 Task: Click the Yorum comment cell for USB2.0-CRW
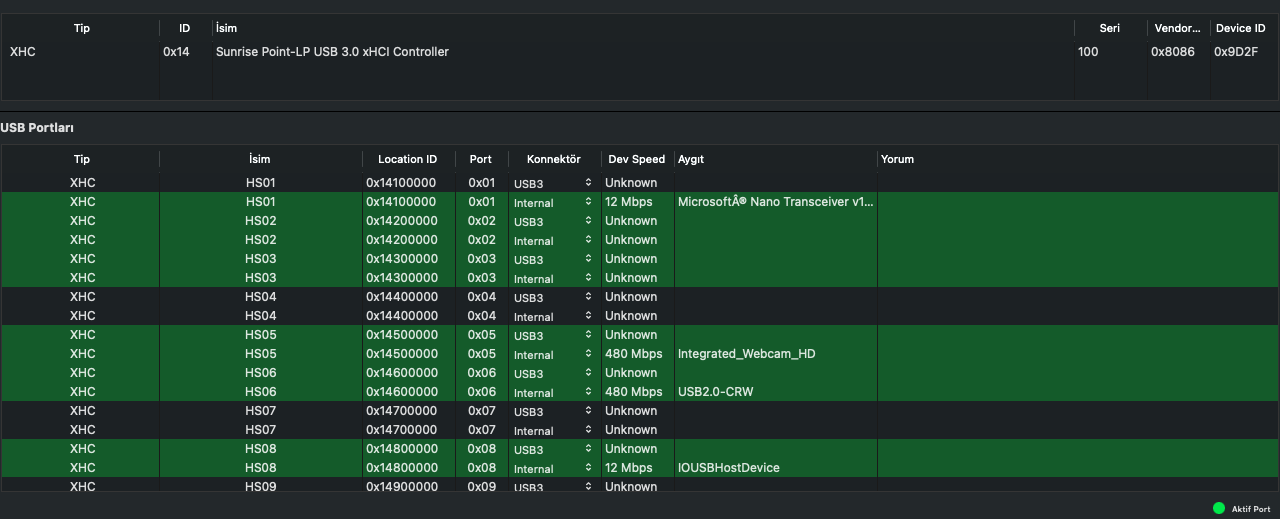(1075, 392)
